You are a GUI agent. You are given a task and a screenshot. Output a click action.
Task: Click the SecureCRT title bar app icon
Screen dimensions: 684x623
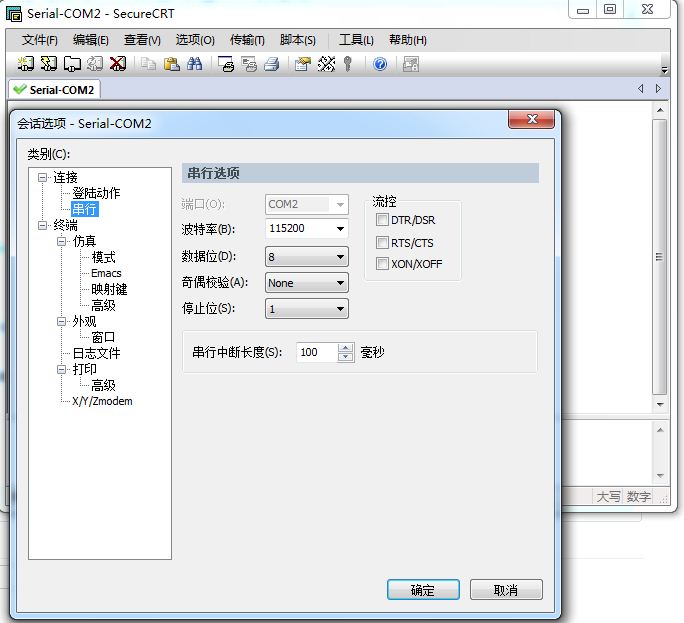(x=14, y=14)
